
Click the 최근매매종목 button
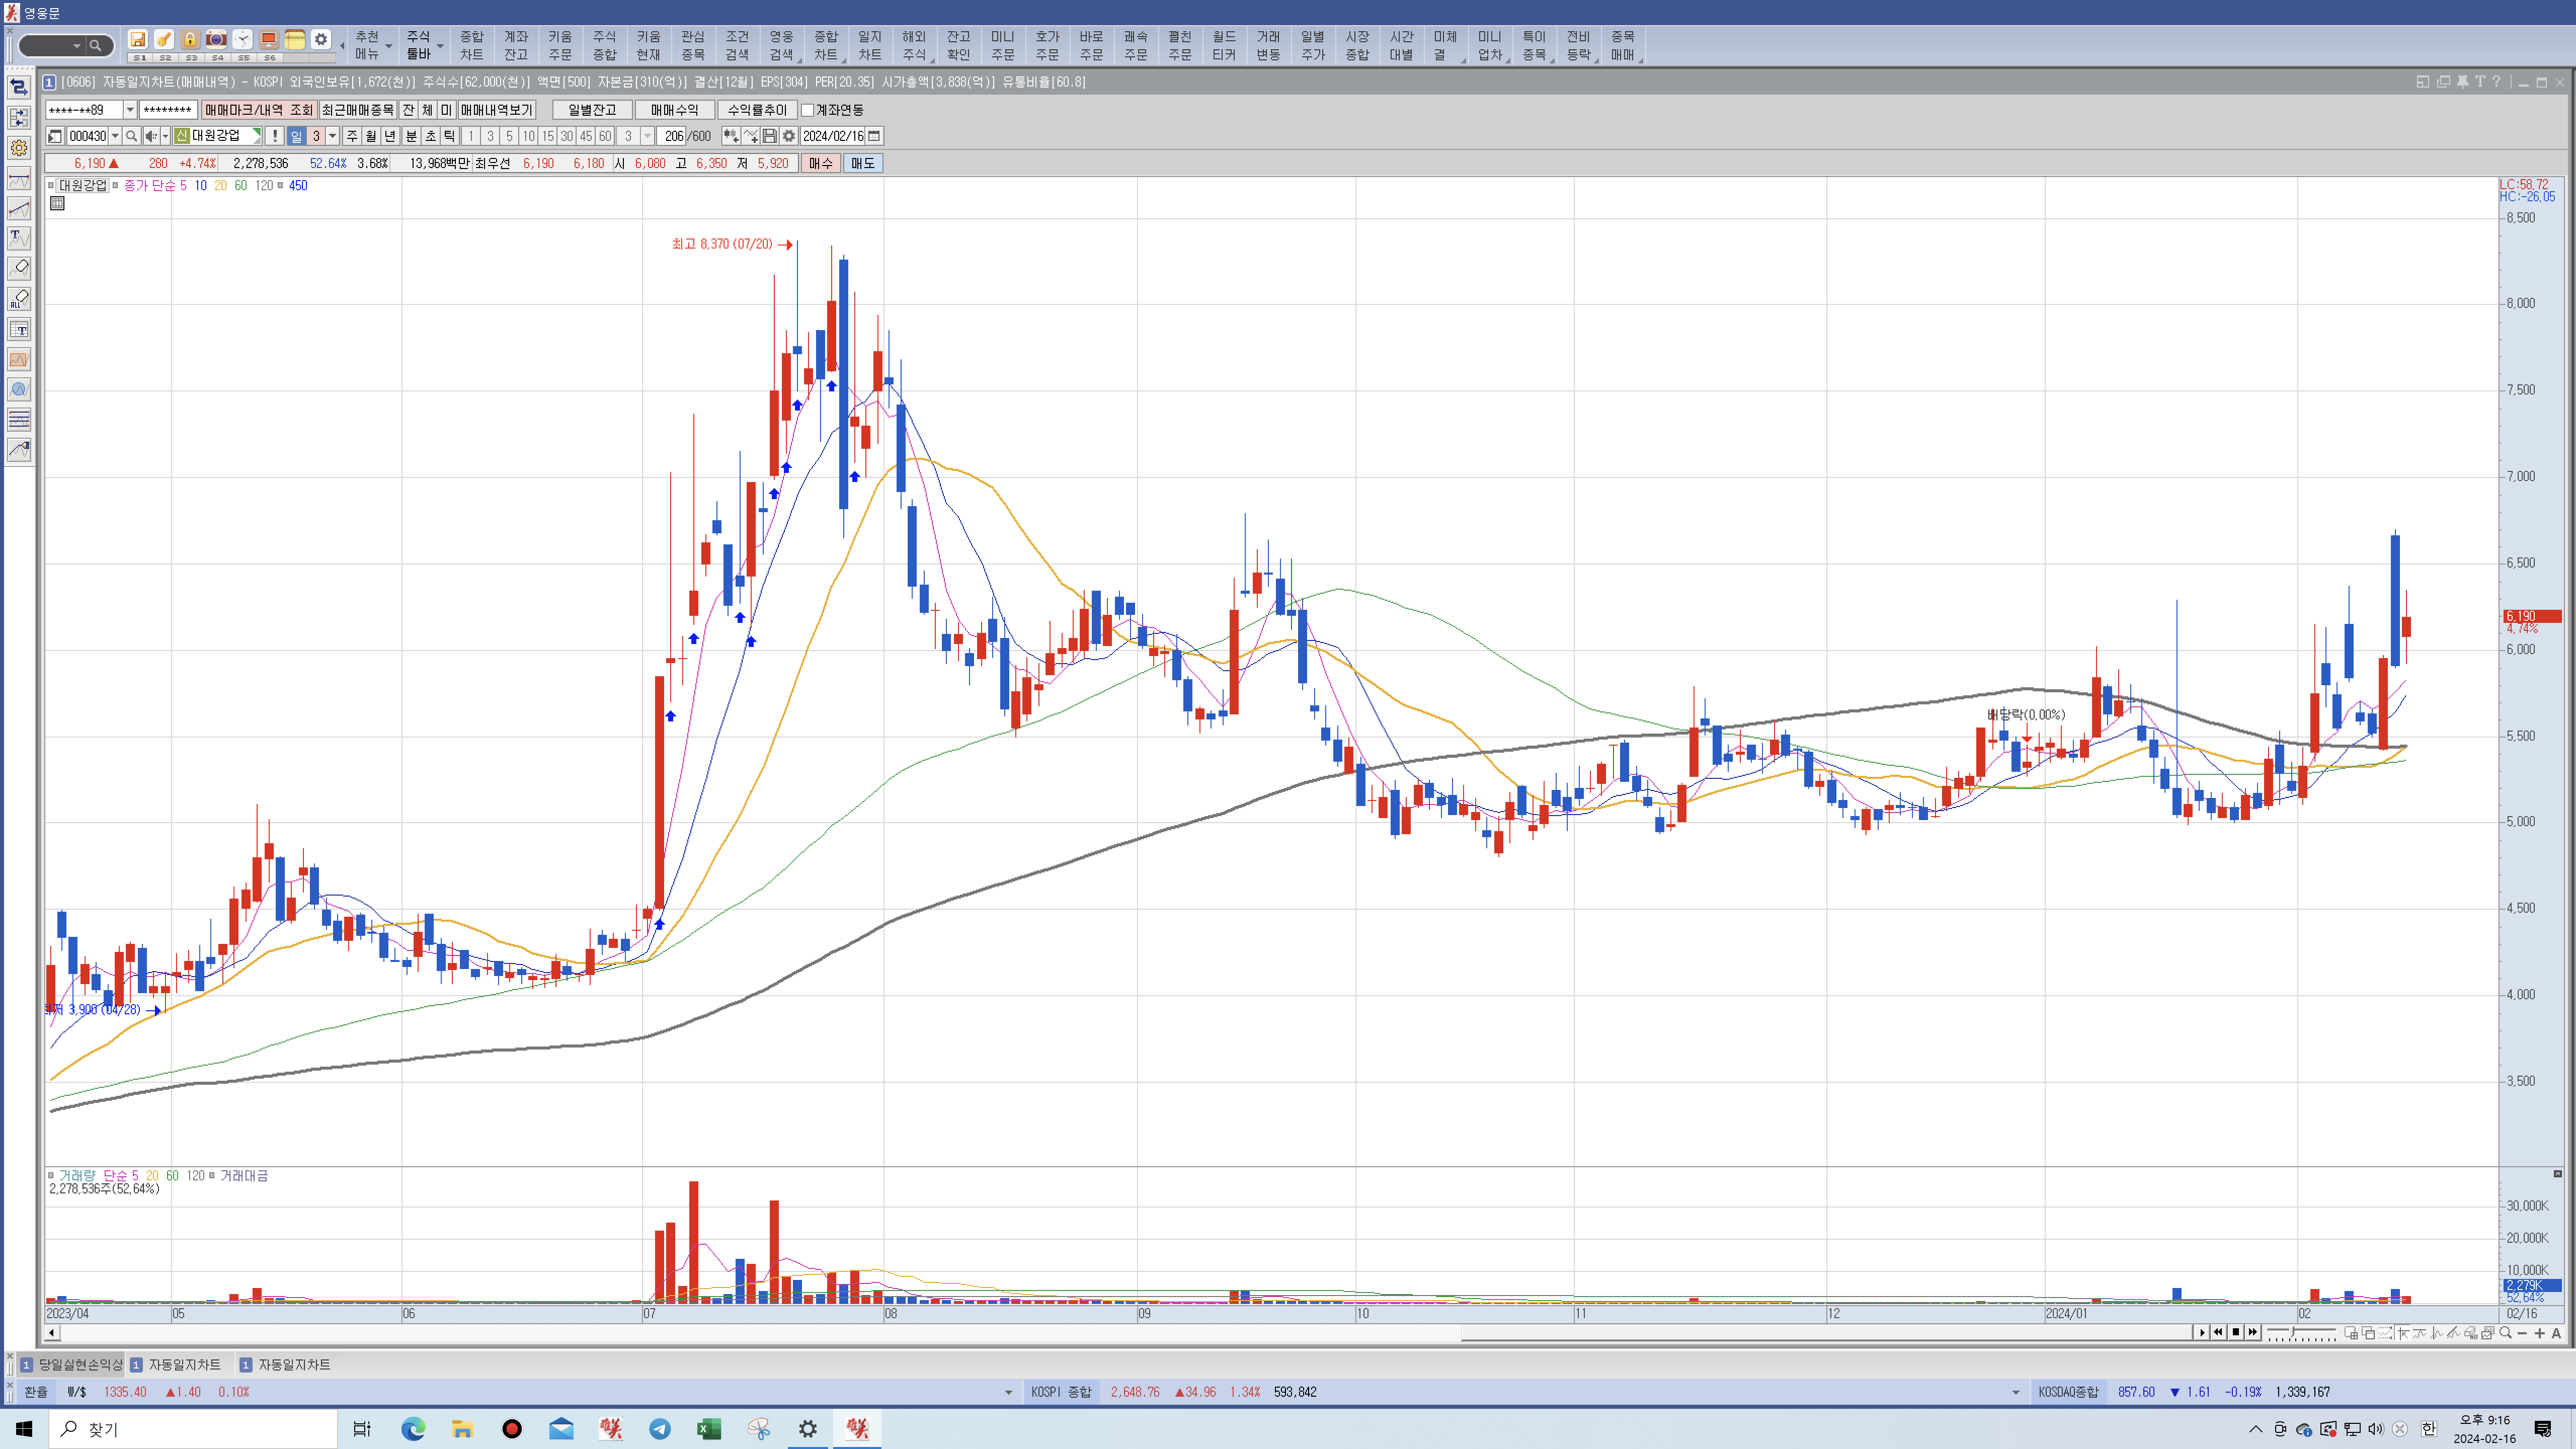[358, 110]
